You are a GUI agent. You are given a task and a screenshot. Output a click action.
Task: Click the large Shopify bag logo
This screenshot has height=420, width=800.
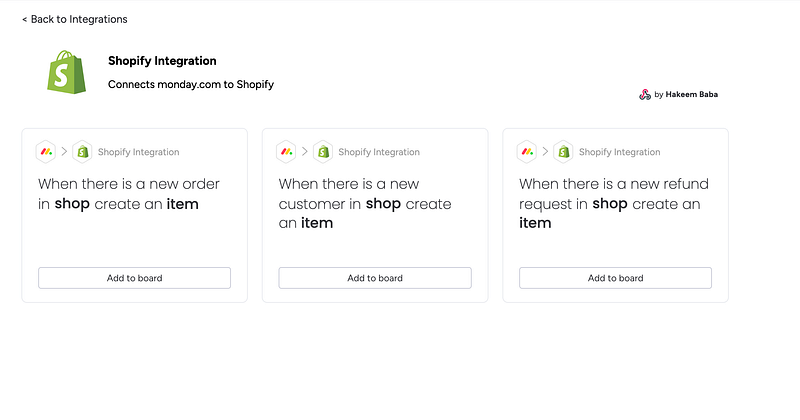pos(66,72)
